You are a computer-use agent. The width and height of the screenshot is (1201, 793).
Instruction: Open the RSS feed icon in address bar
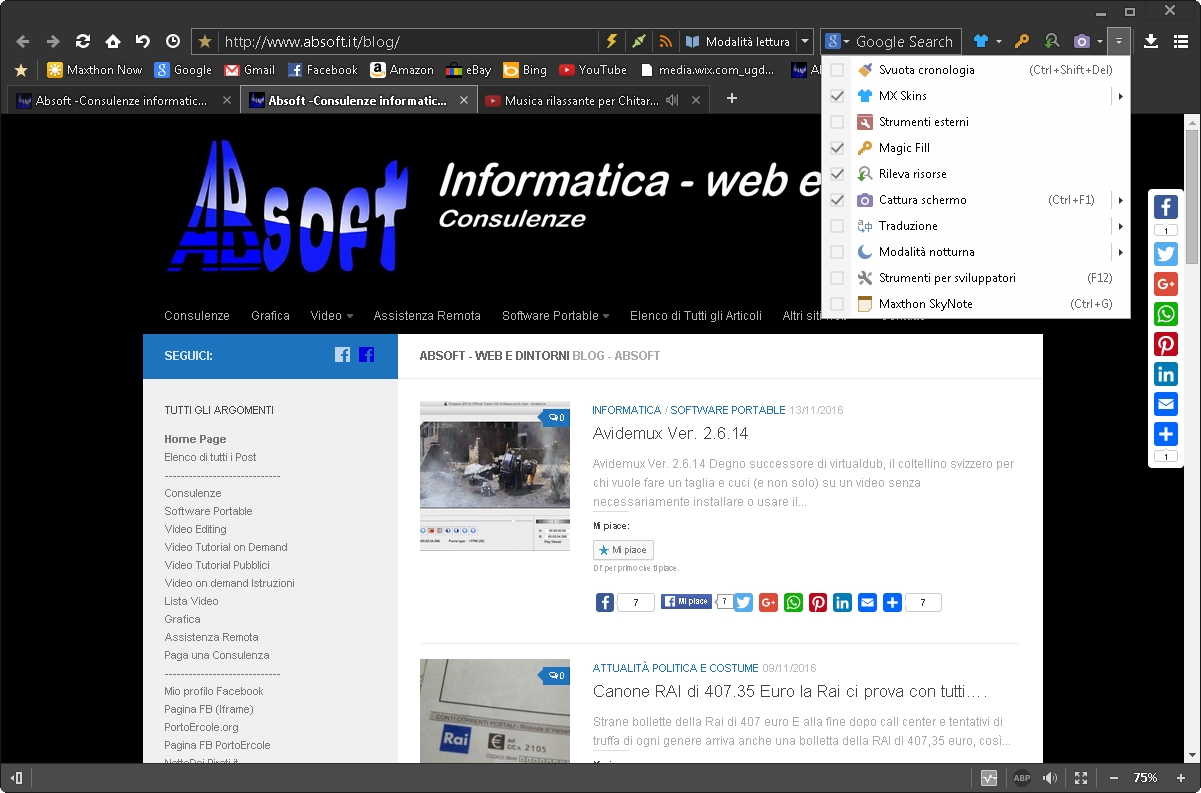point(665,42)
